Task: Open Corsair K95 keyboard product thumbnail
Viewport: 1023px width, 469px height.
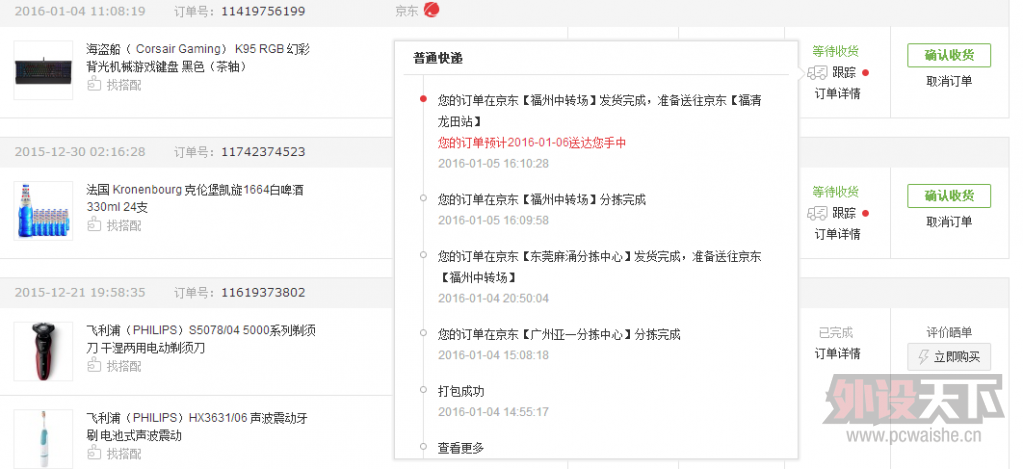Action: click(x=43, y=70)
